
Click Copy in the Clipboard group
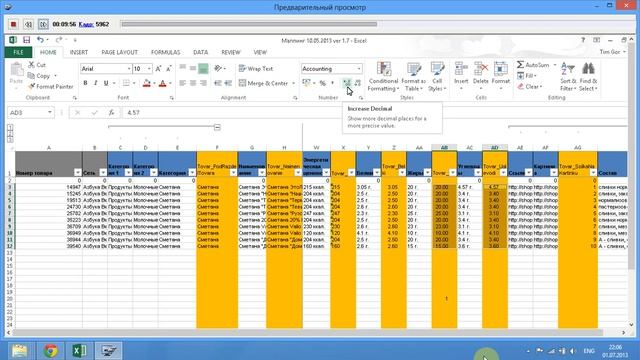40,76
